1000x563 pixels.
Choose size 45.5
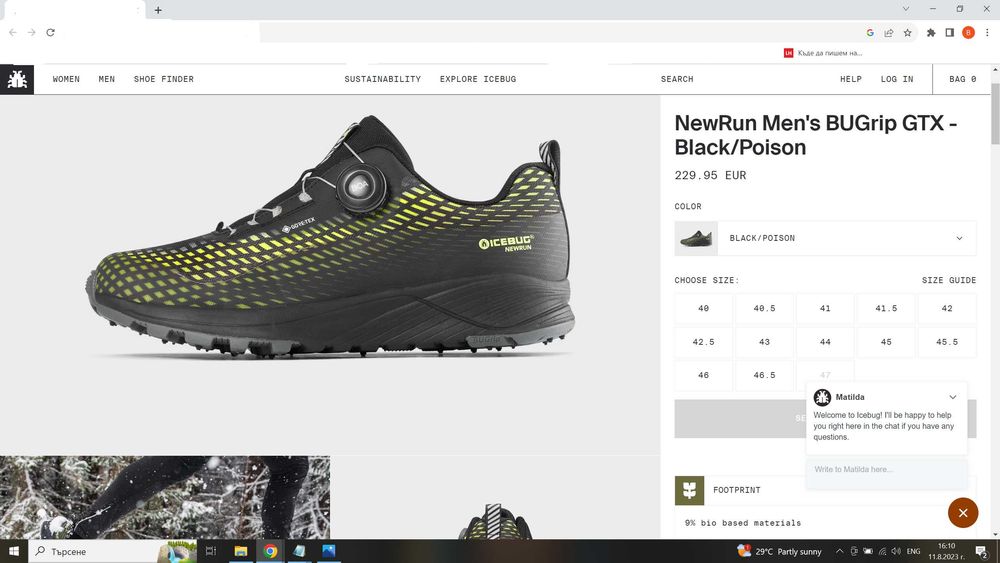point(947,342)
